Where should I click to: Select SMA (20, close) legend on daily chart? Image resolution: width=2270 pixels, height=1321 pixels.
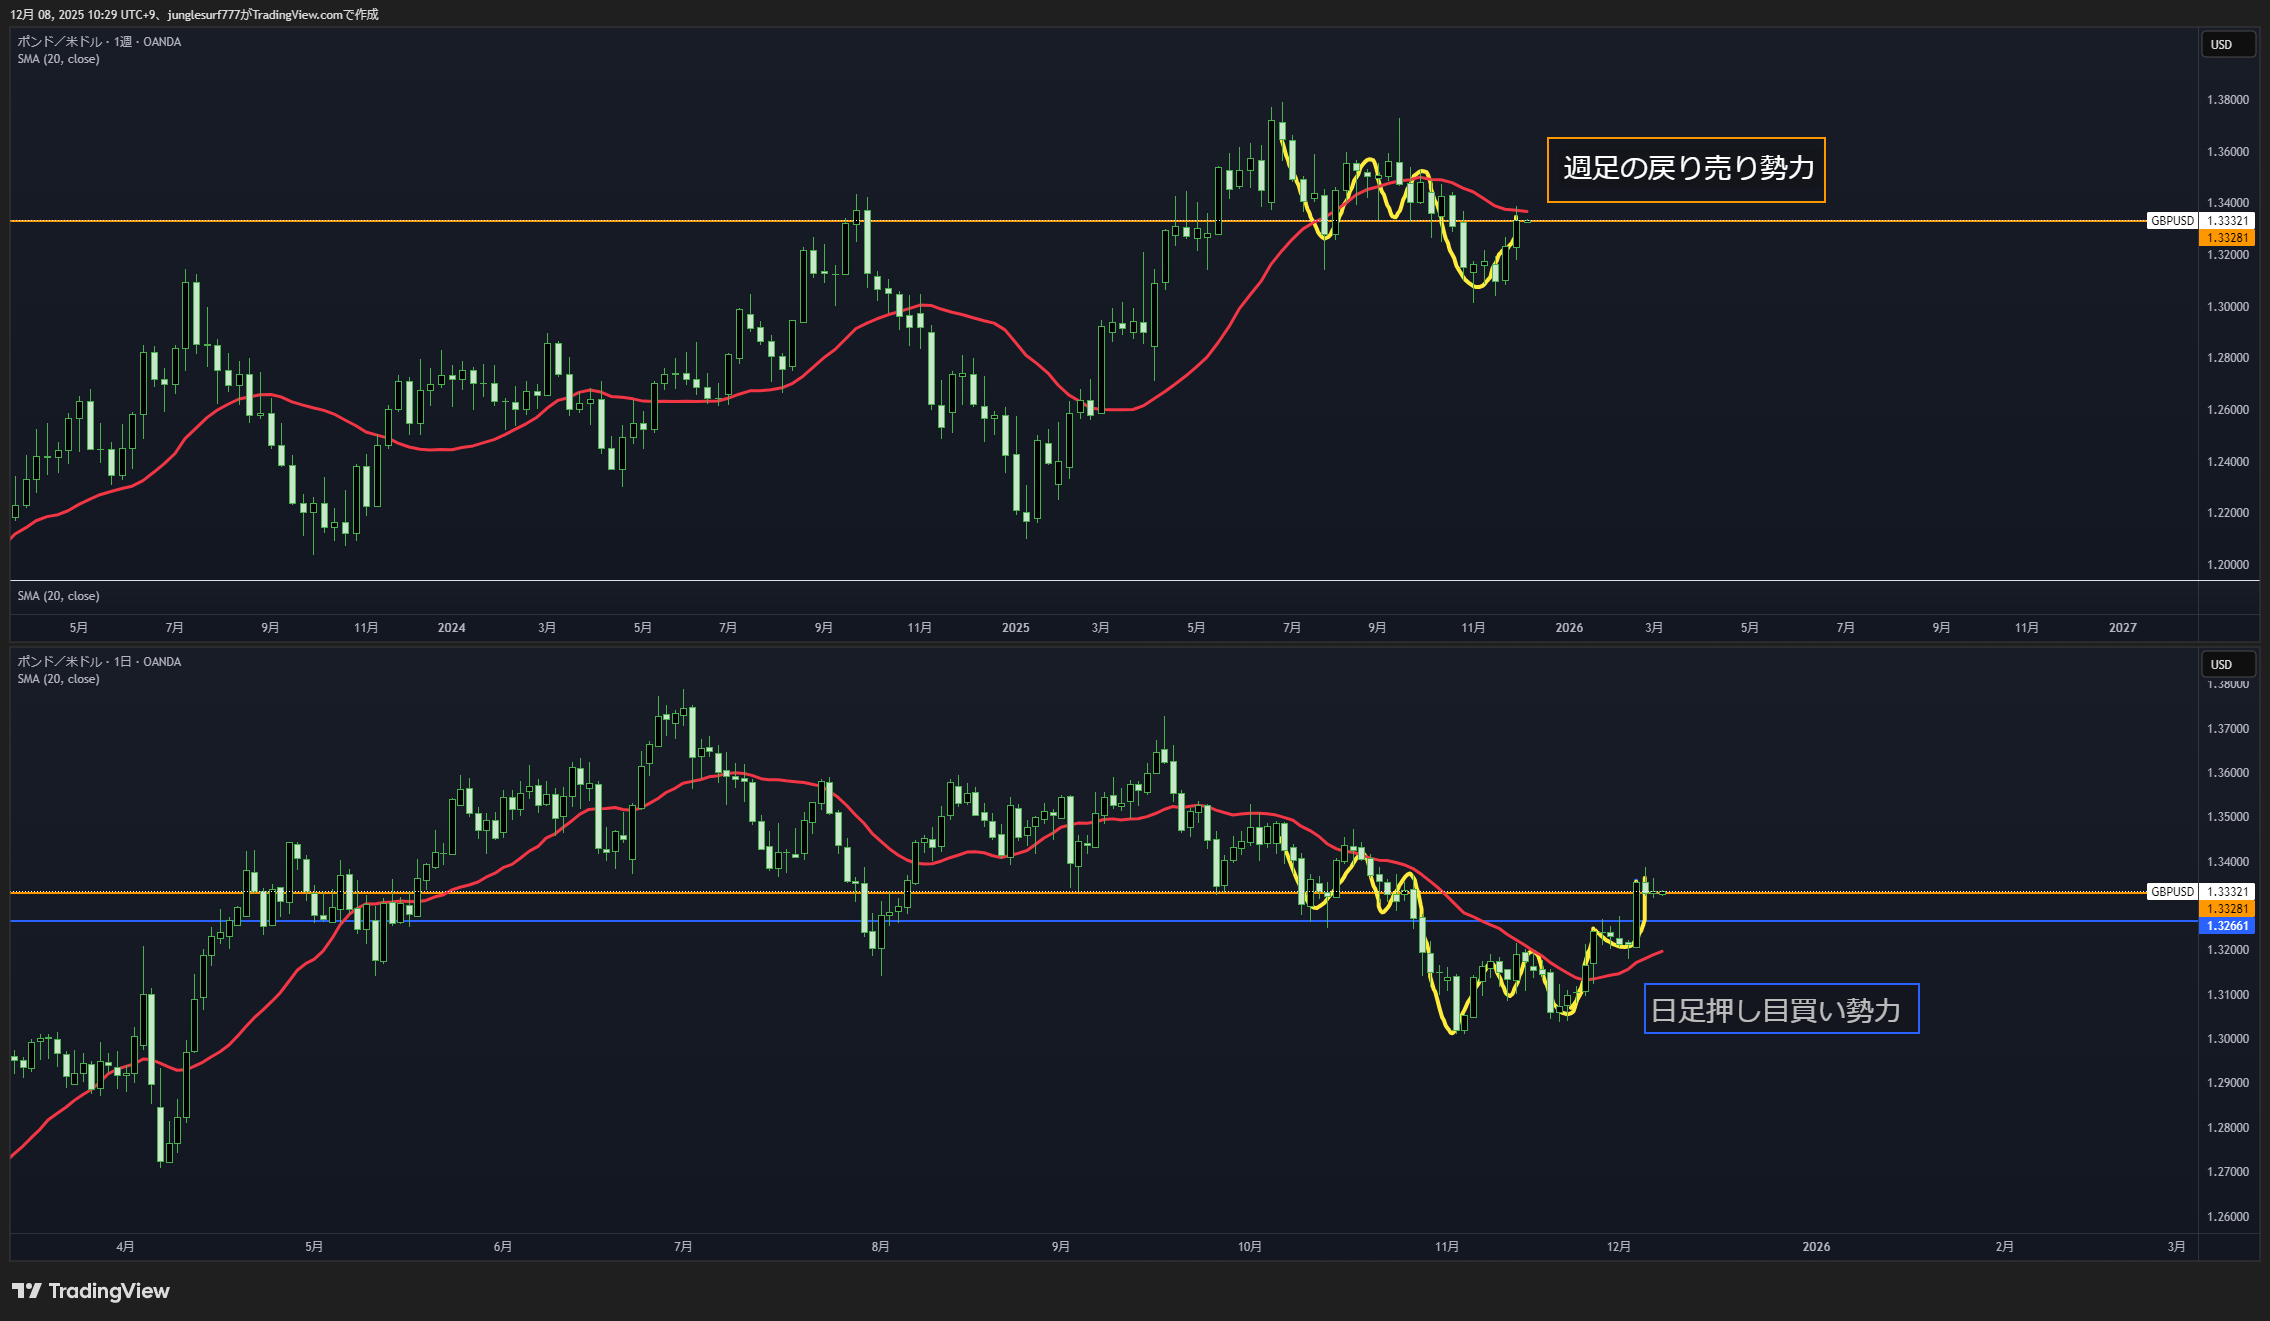pyautogui.click(x=58, y=679)
